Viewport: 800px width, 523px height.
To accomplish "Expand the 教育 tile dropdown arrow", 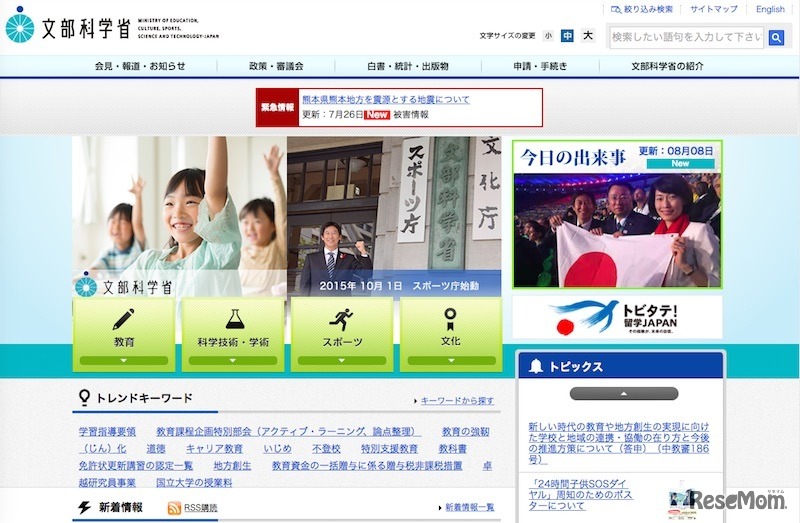I will pos(123,360).
